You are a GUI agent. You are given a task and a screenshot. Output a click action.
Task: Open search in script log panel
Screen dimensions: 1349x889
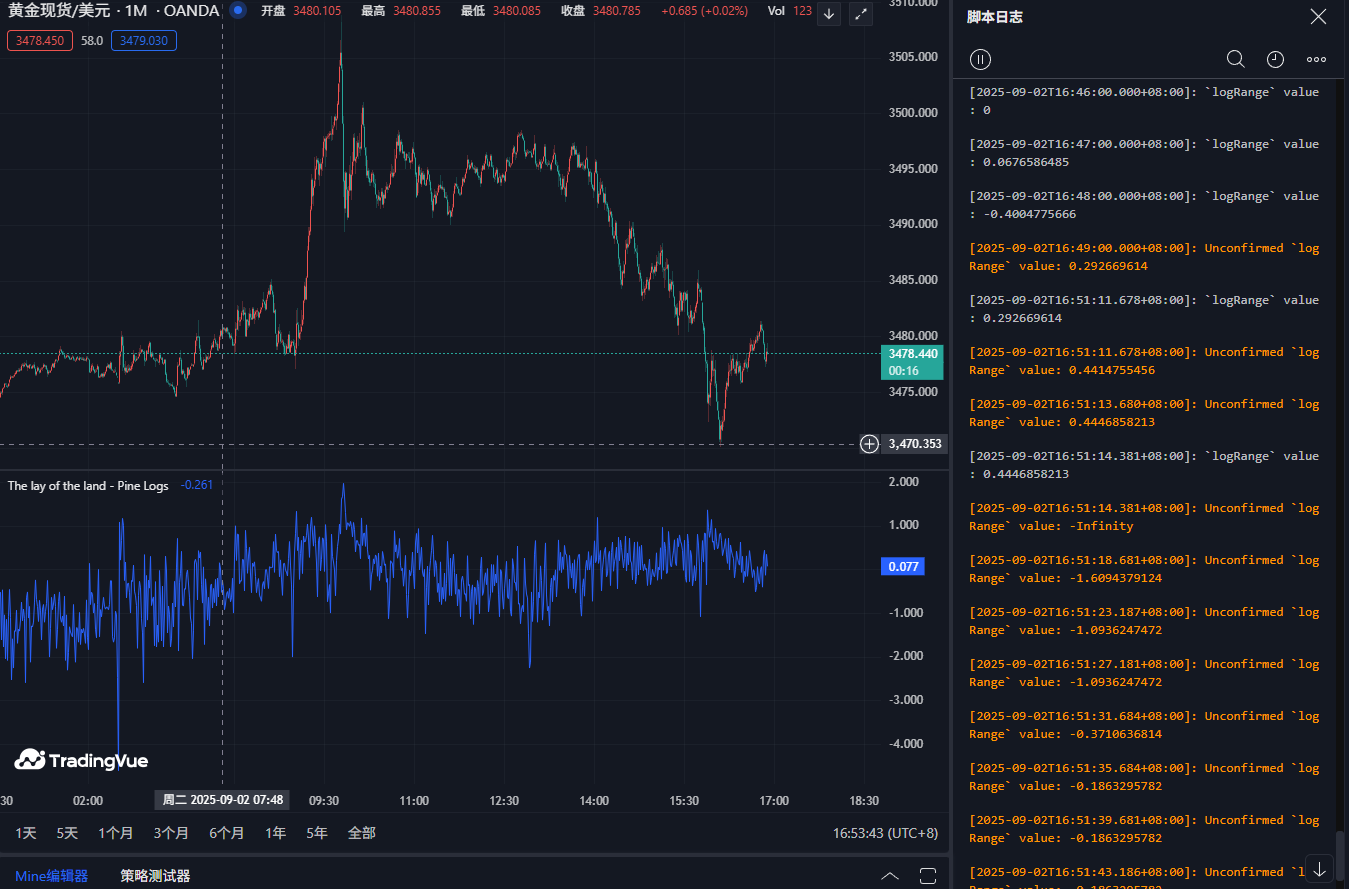1235,60
